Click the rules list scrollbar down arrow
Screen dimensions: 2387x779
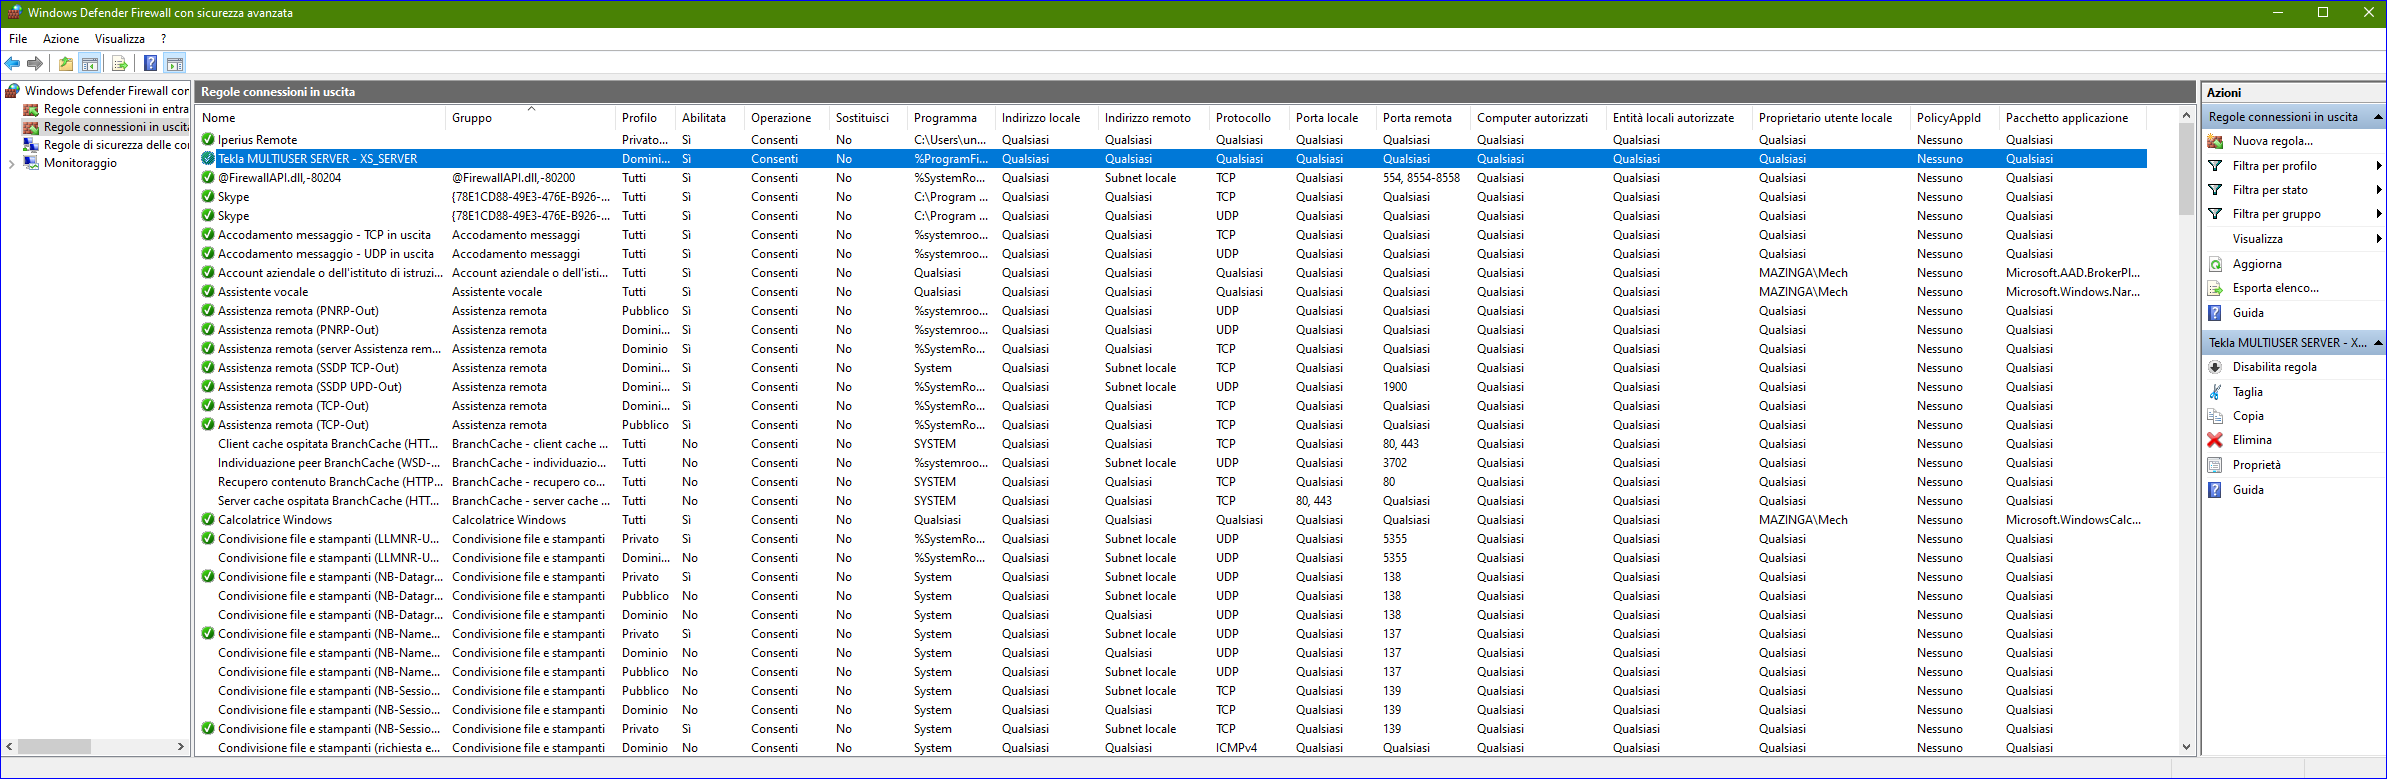2186,747
